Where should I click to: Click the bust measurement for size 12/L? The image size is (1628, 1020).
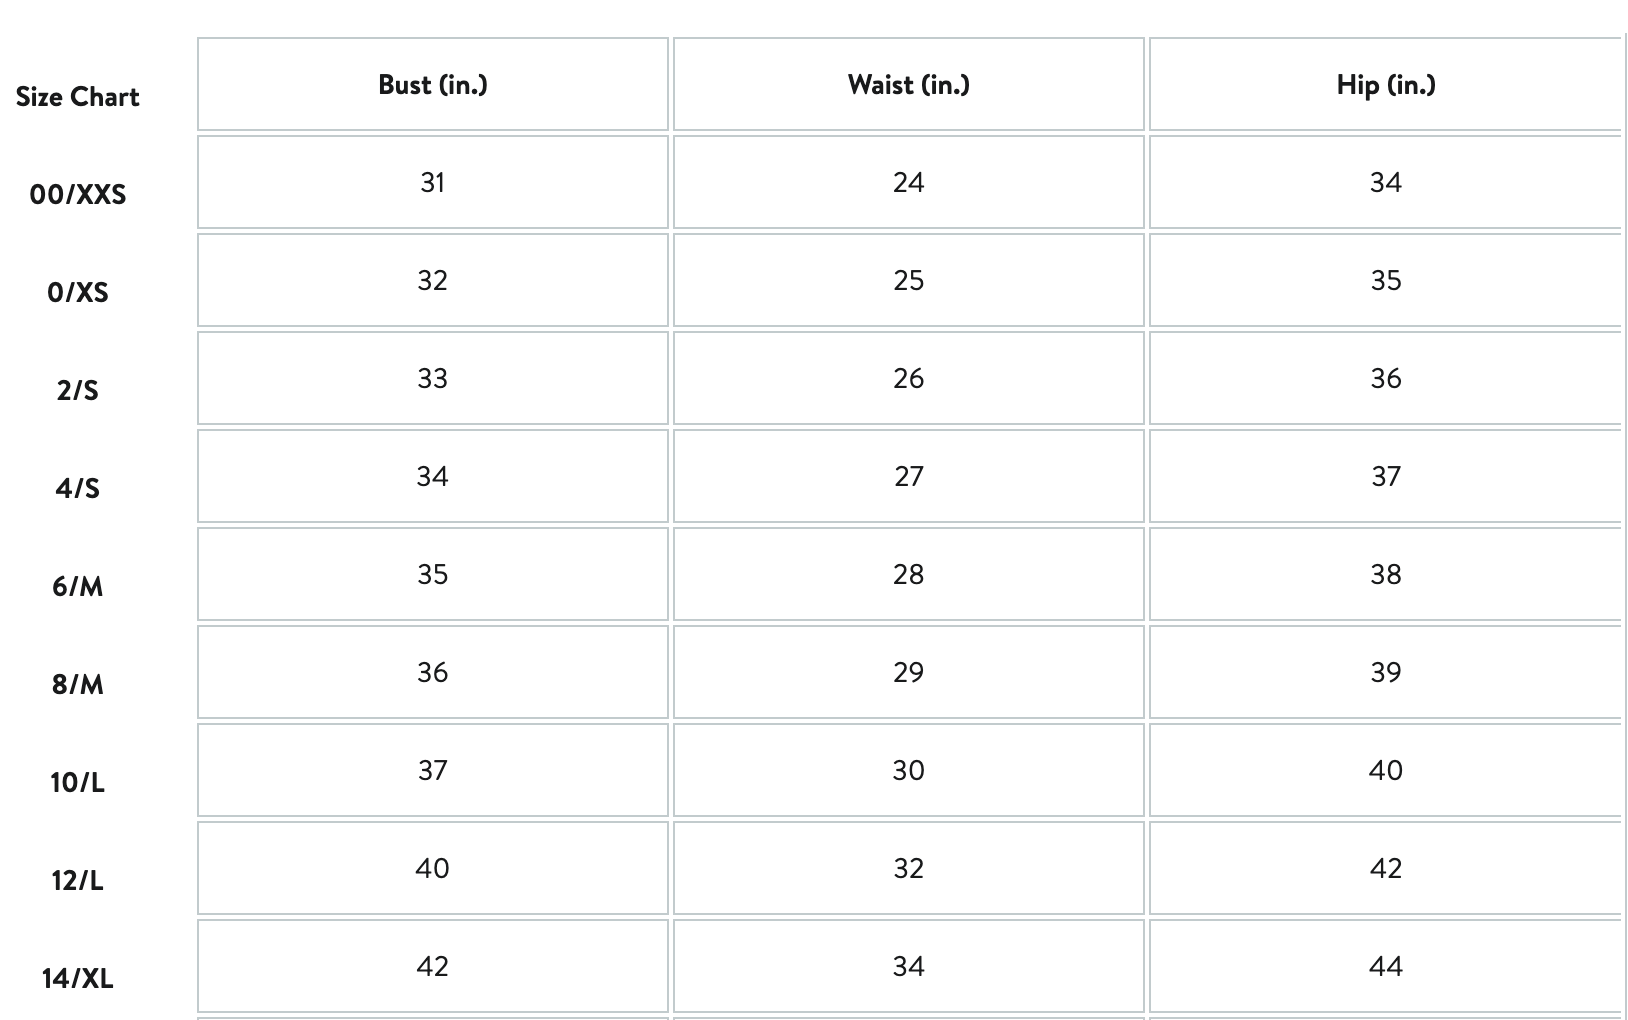433,868
